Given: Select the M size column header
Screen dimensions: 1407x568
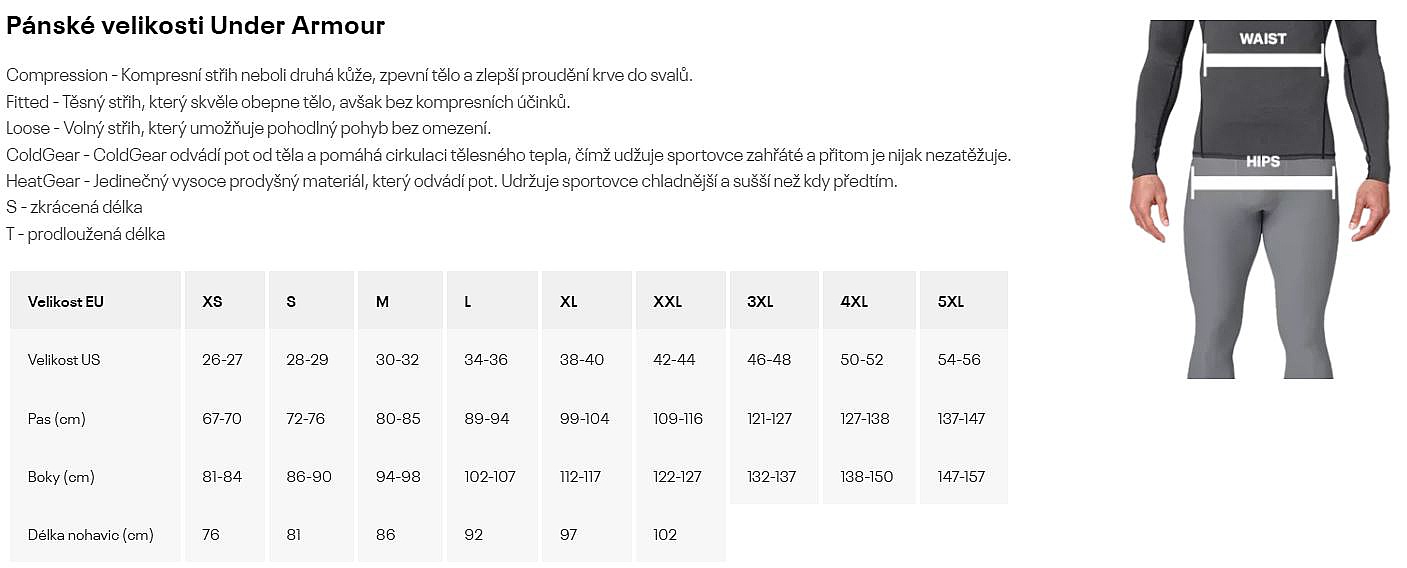Looking at the screenshot, I should click(382, 301).
